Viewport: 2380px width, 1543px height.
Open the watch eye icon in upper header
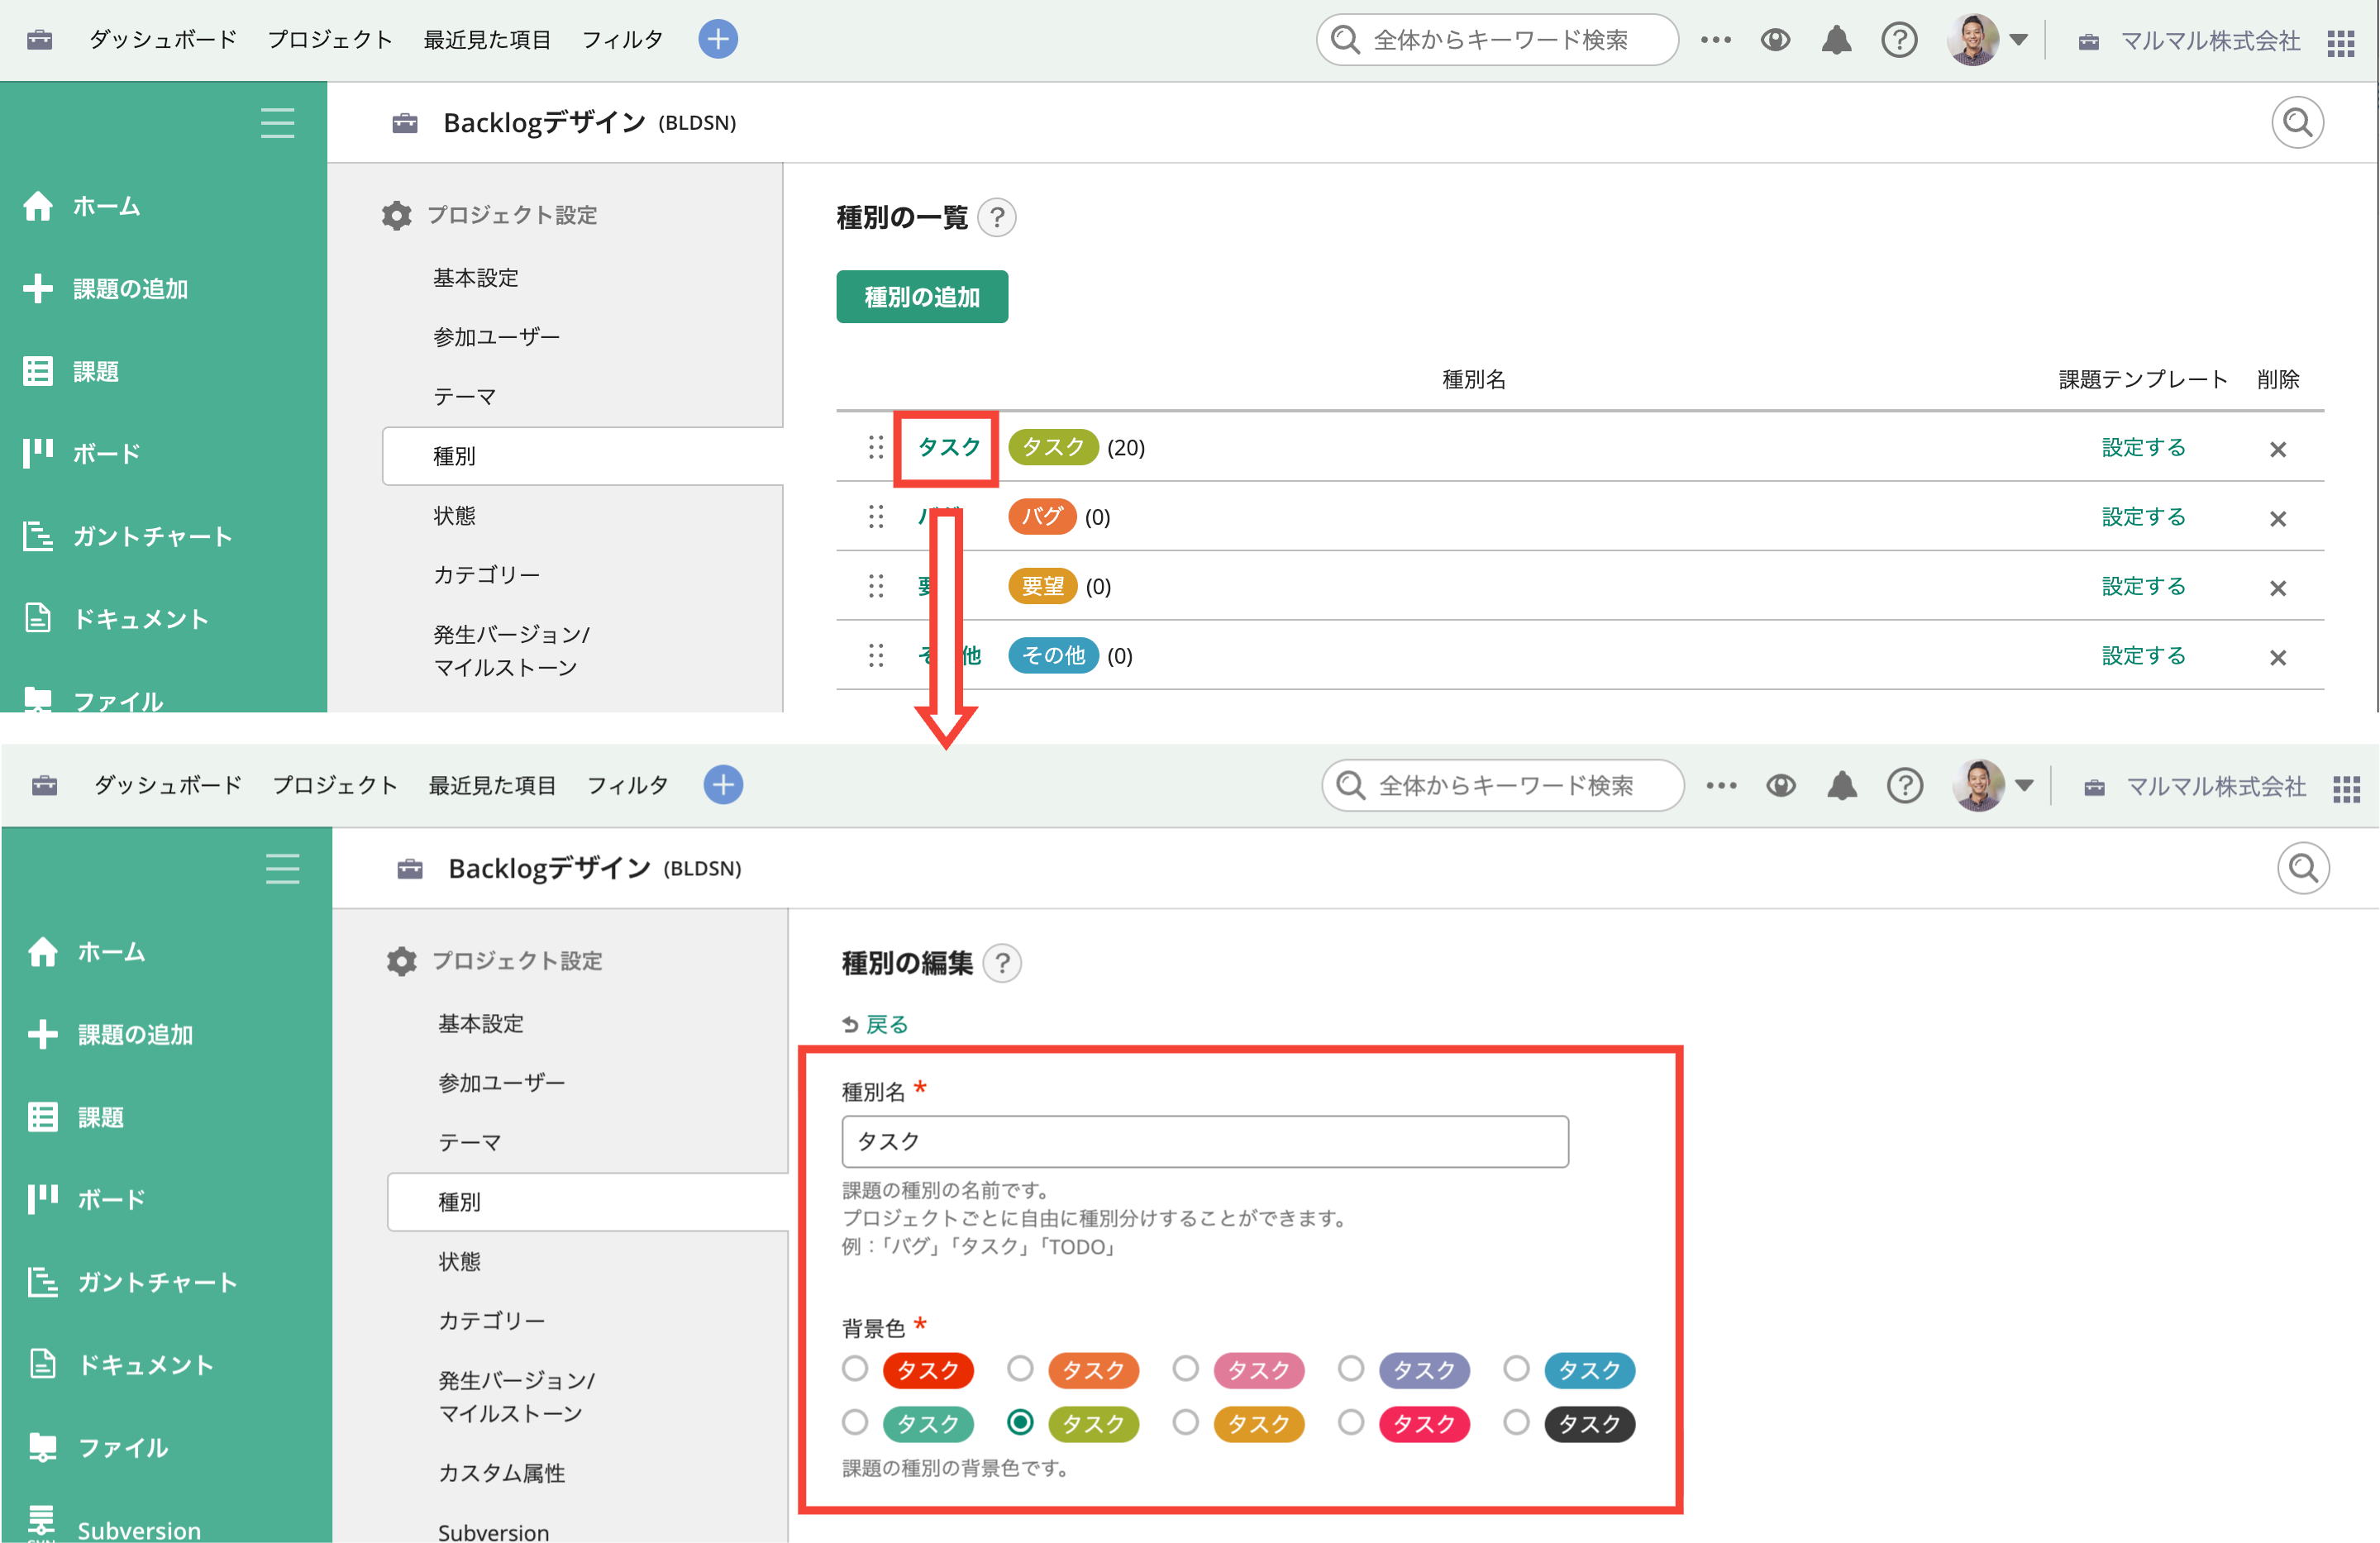point(1775,40)
